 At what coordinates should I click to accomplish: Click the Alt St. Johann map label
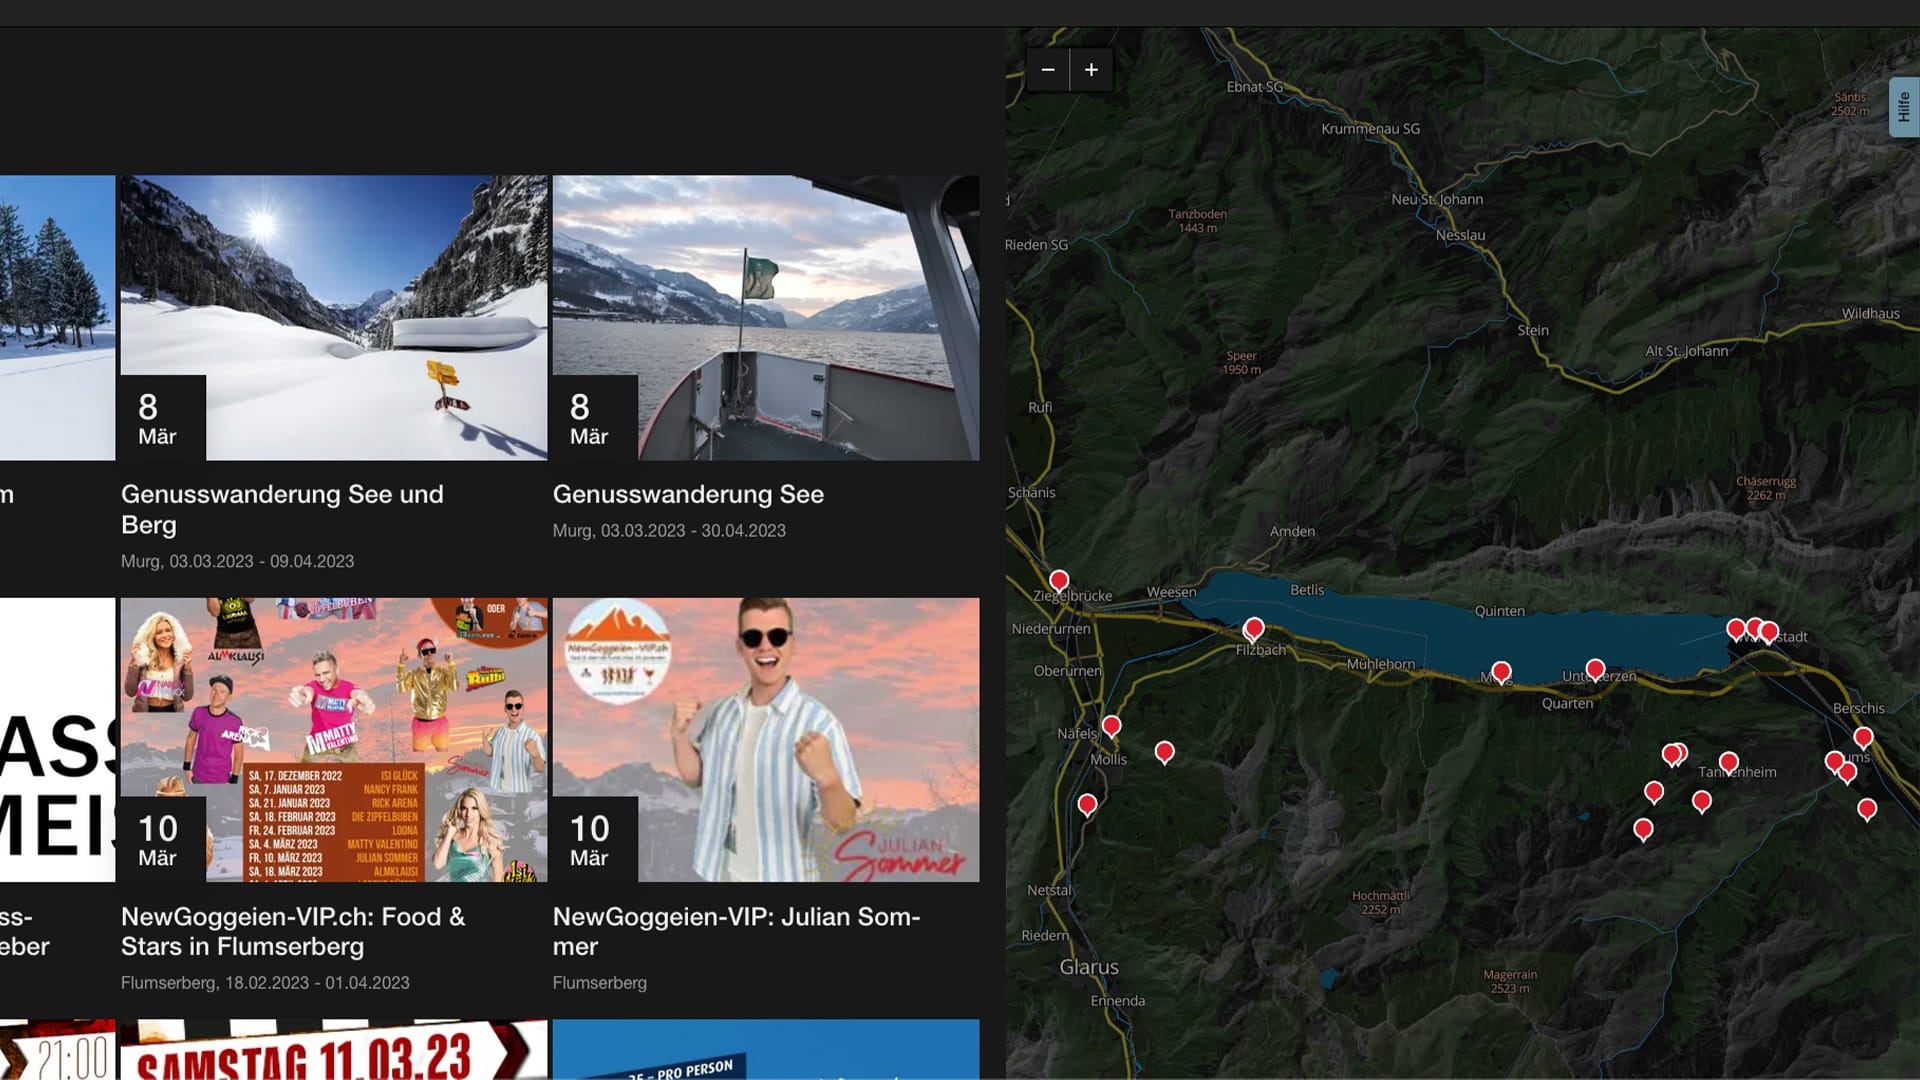tap(1686, 351)
